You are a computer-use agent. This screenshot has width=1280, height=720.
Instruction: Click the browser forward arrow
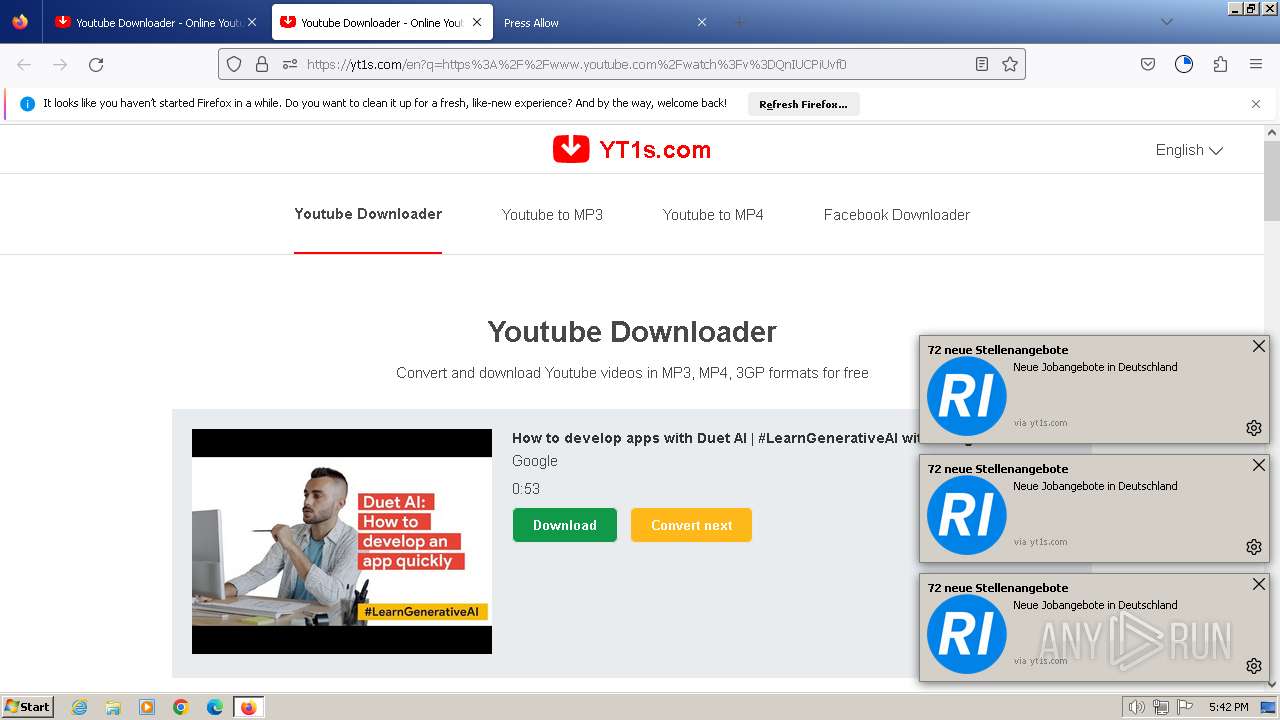(60, 64)
